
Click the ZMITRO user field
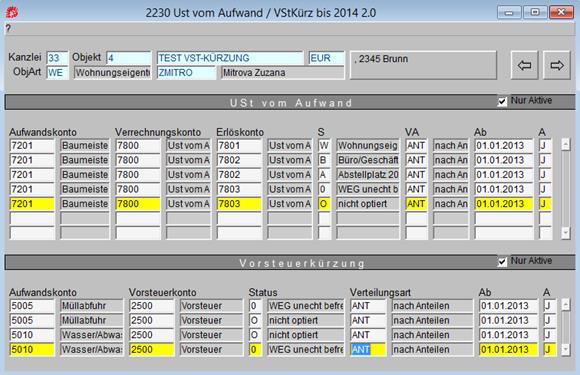[186, 72]
